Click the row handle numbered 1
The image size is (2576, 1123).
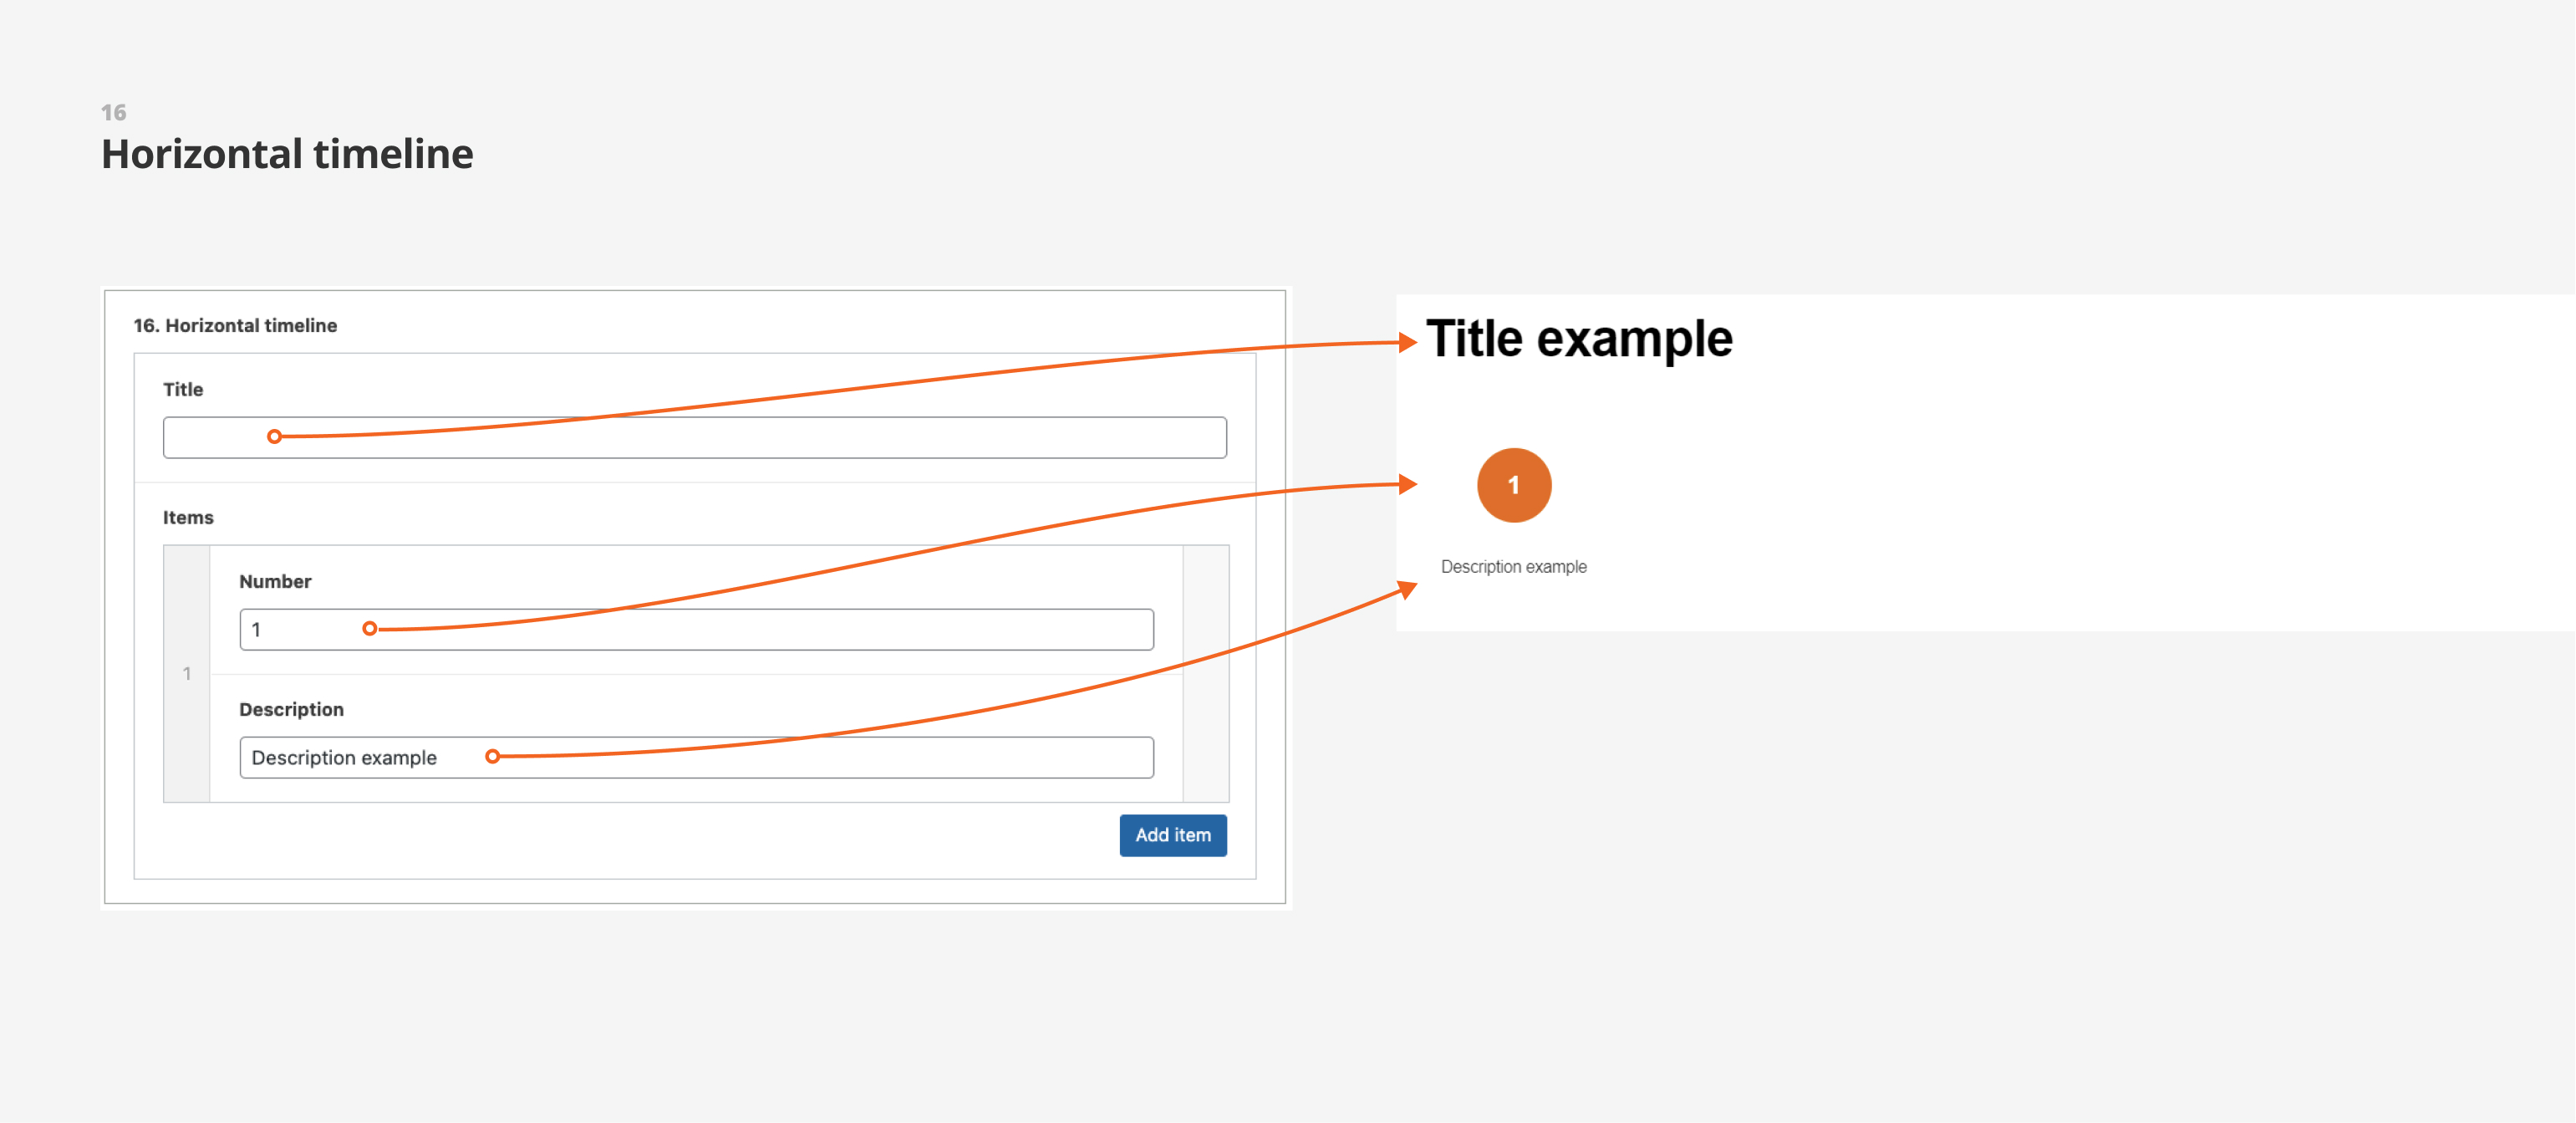187,673
